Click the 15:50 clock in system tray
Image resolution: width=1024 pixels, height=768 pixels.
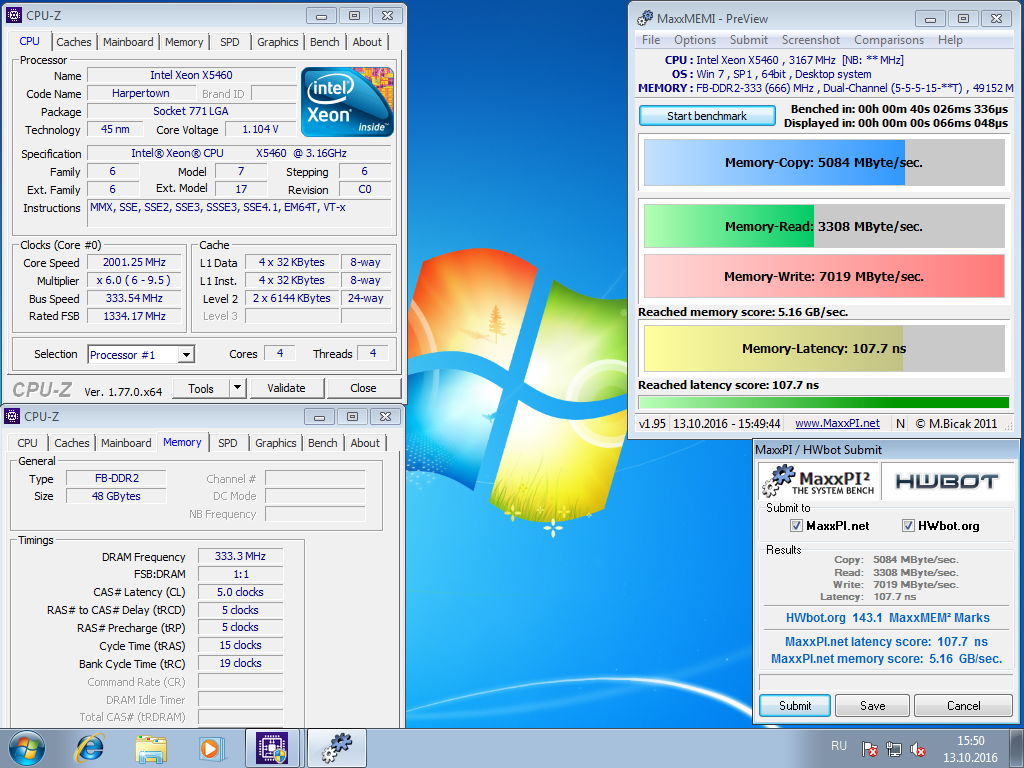970,741
